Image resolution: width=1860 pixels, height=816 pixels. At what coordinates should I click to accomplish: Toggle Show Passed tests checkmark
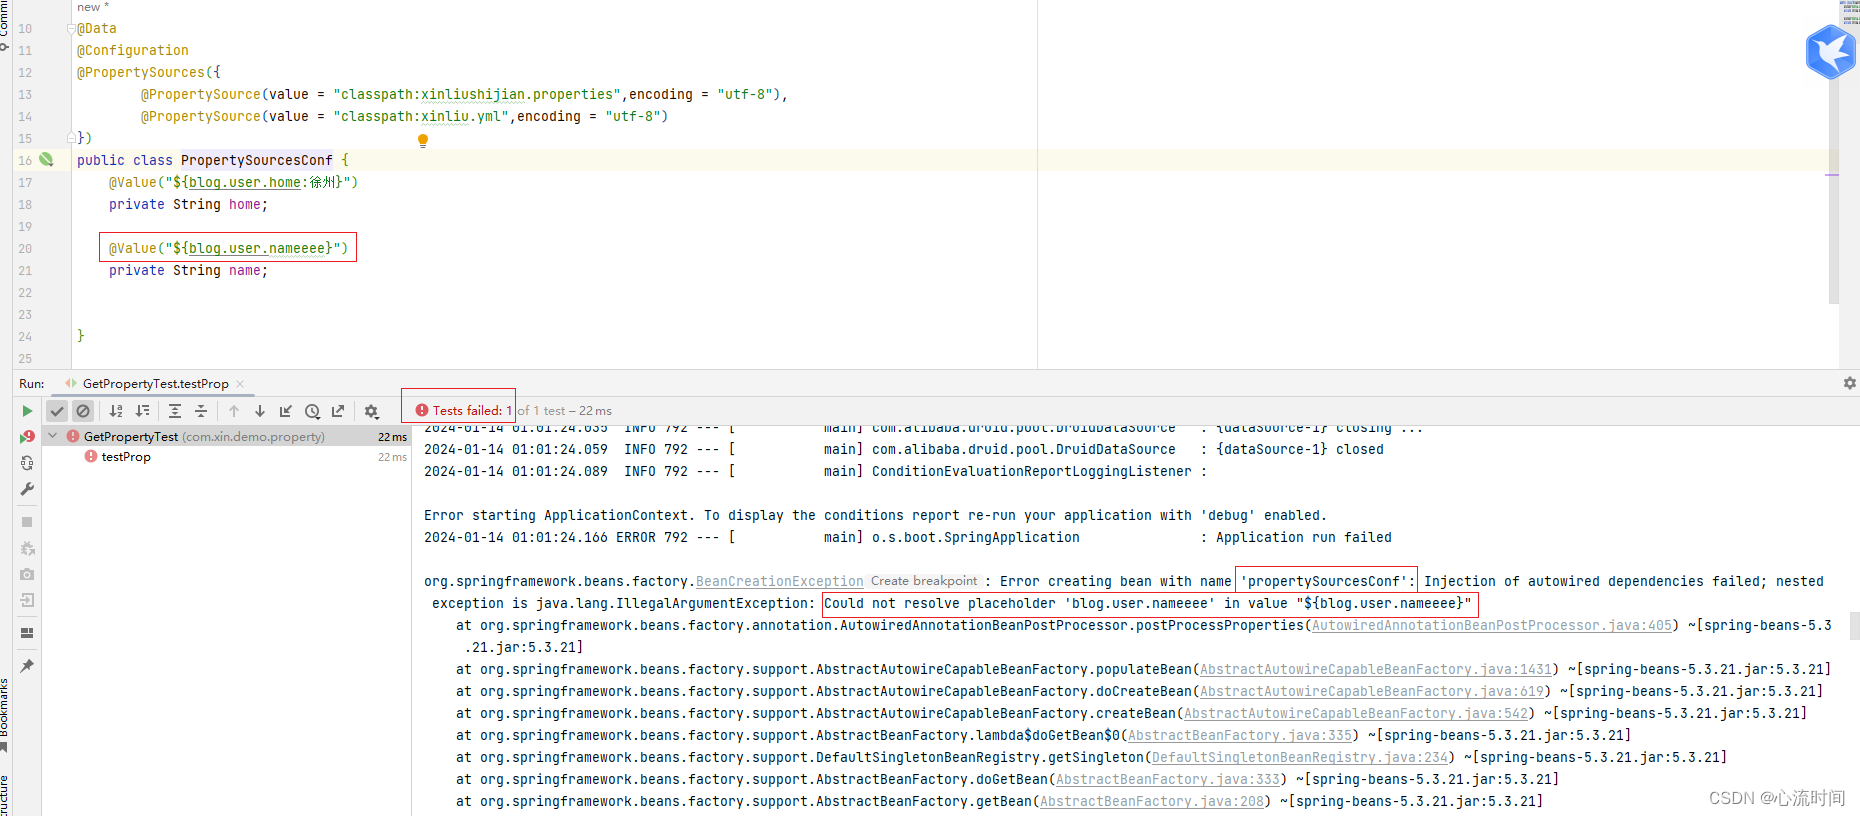[57, 411]
